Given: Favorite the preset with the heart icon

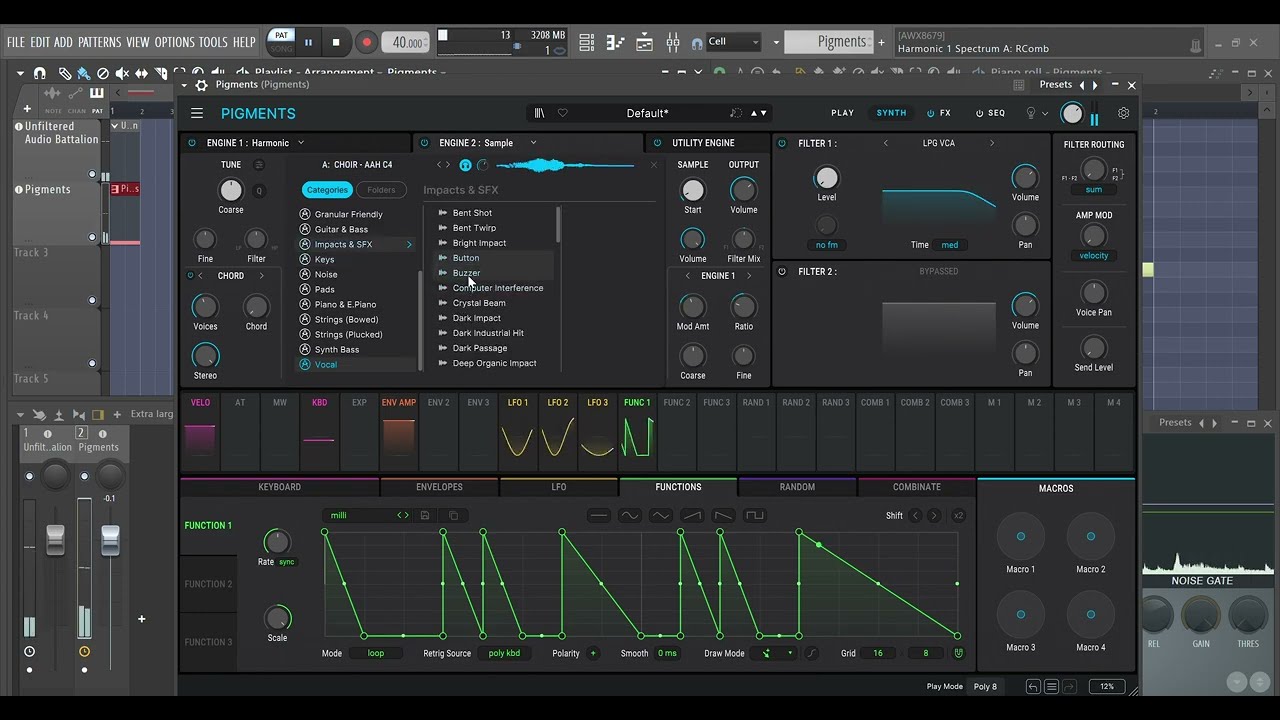Looking at the screenshot, I should (x=562, y=113).
